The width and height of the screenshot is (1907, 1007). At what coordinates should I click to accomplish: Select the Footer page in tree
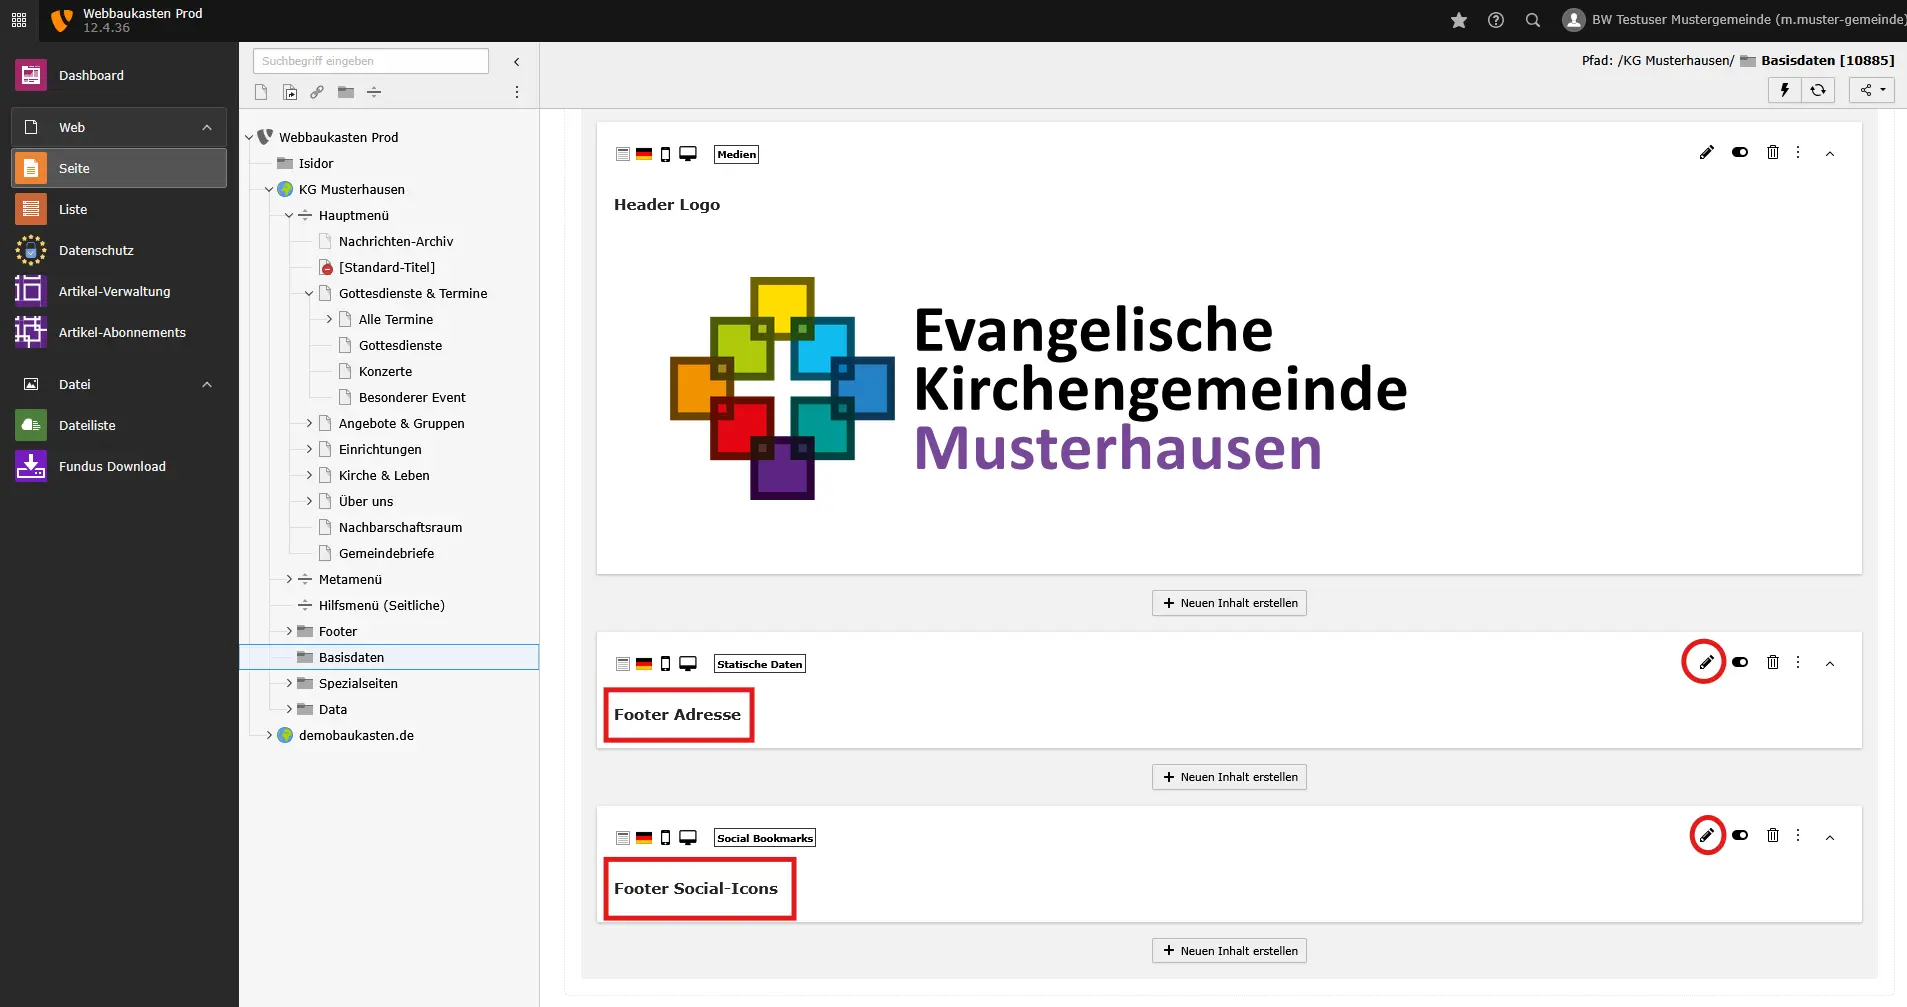(338, 631)
